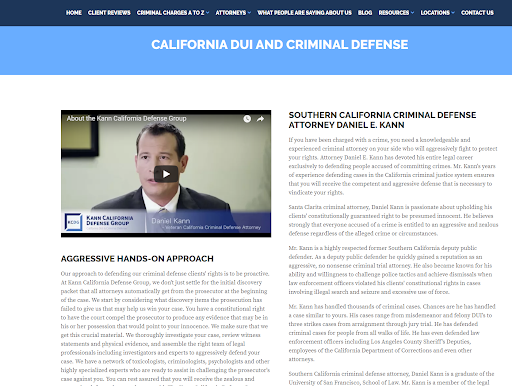Click paragraph starting 'If you have been charged'

(x=393, y=166)
